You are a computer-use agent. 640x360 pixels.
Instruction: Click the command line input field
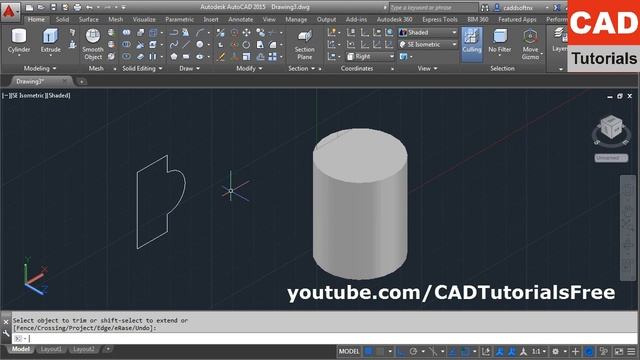pyautogui.click(x=325, y=338)
